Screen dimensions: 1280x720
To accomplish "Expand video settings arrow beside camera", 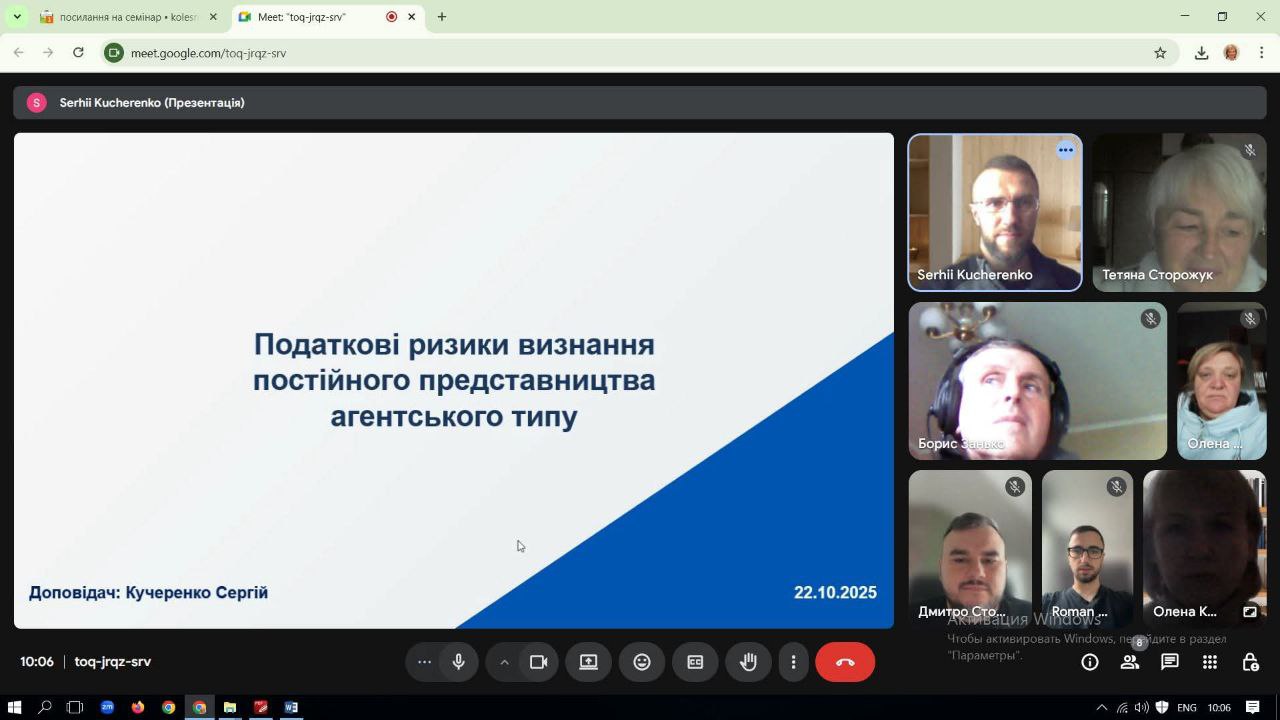I will pos(504,662).
